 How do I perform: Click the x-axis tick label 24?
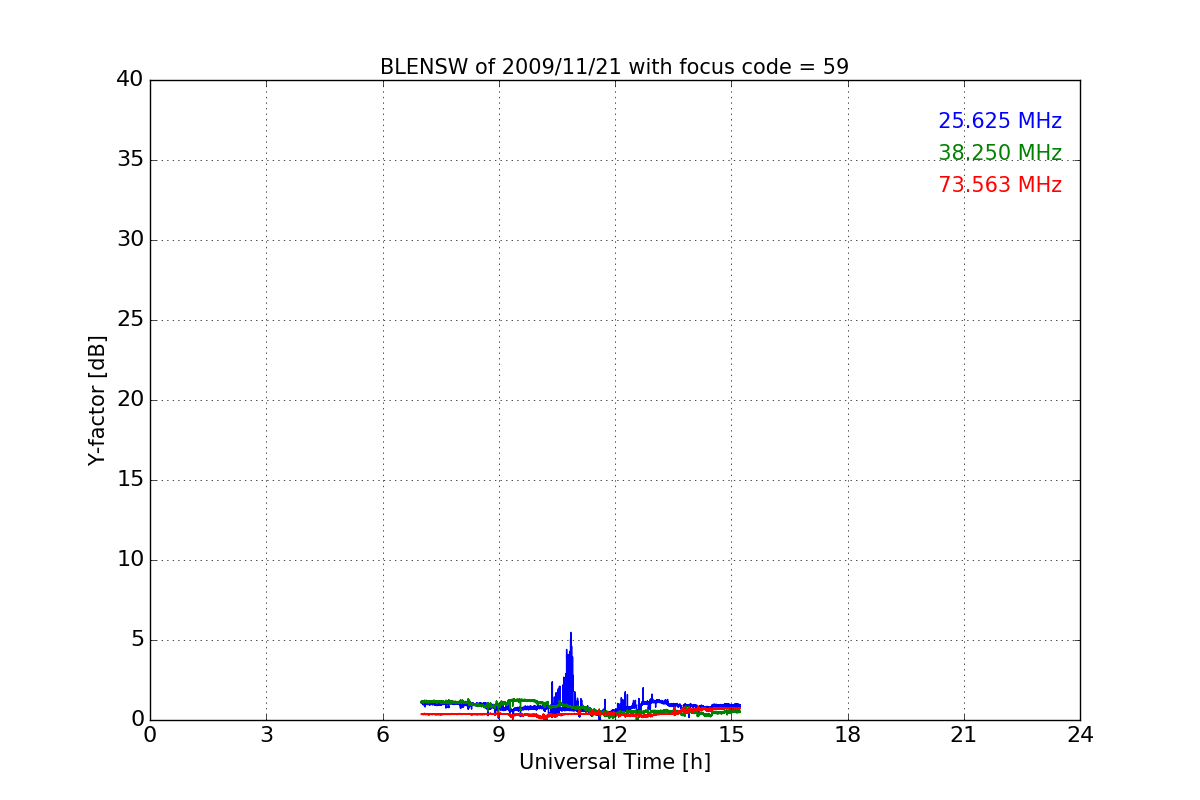point(1080,735)
